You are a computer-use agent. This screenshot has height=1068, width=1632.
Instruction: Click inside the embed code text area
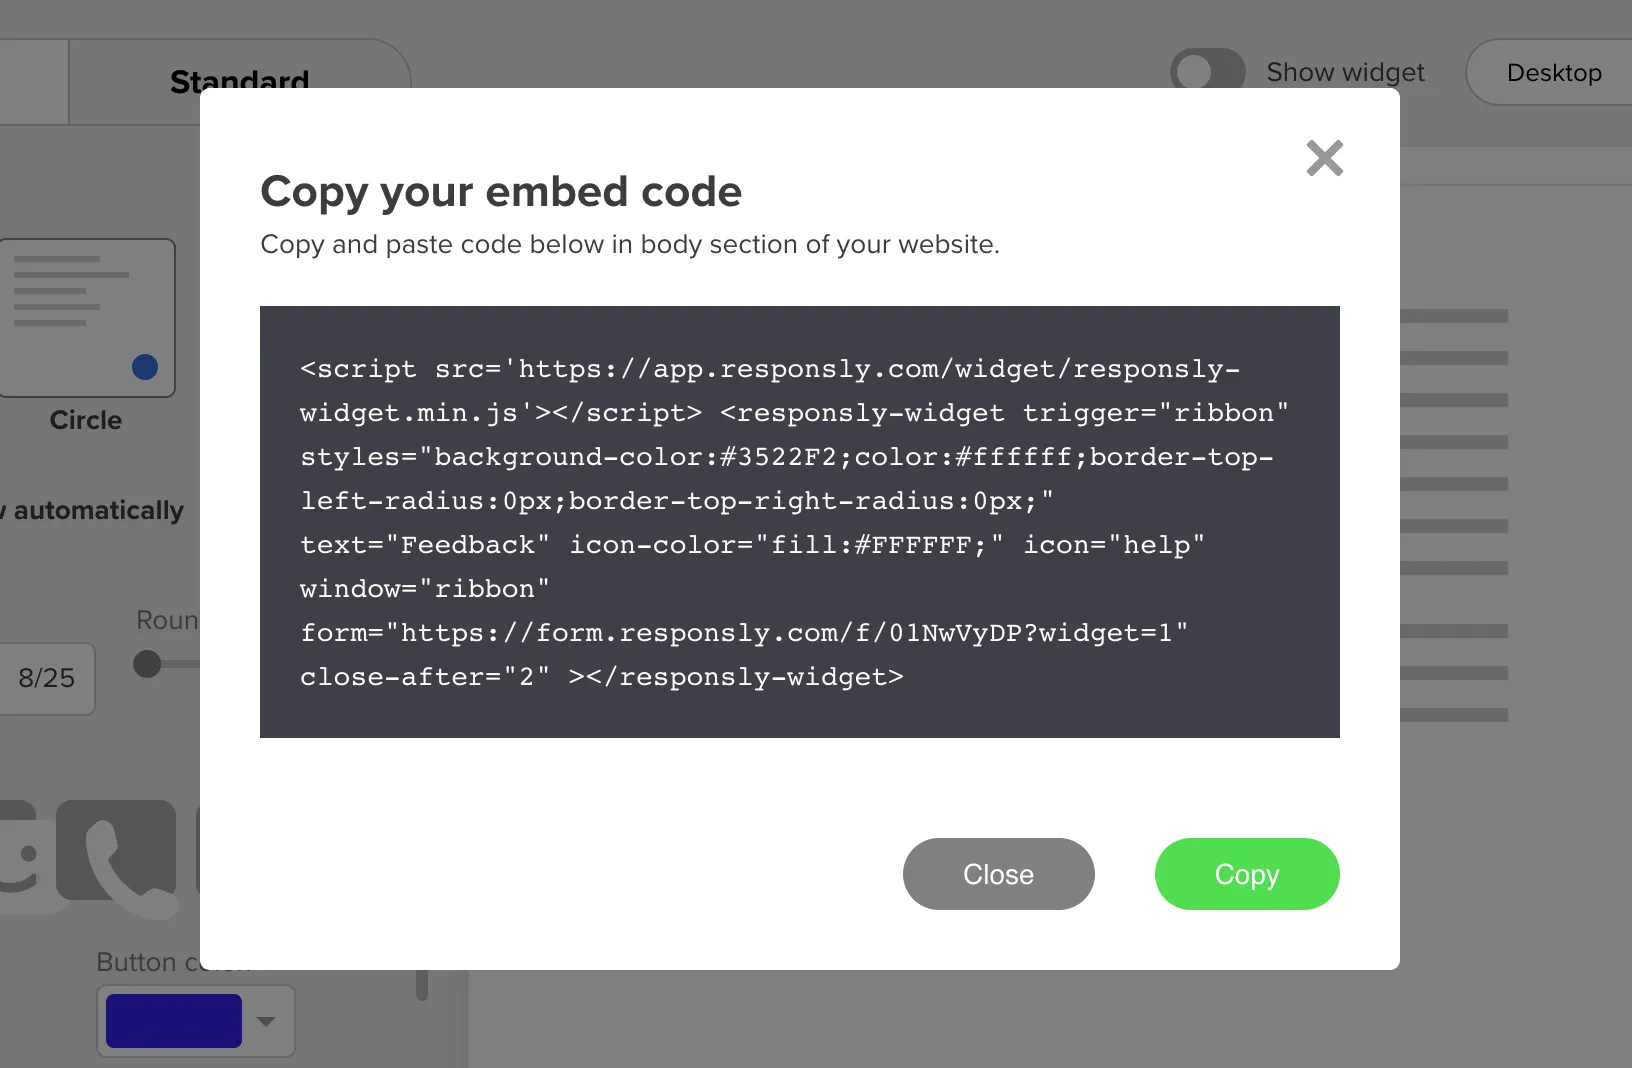click(x=799, y=520)
